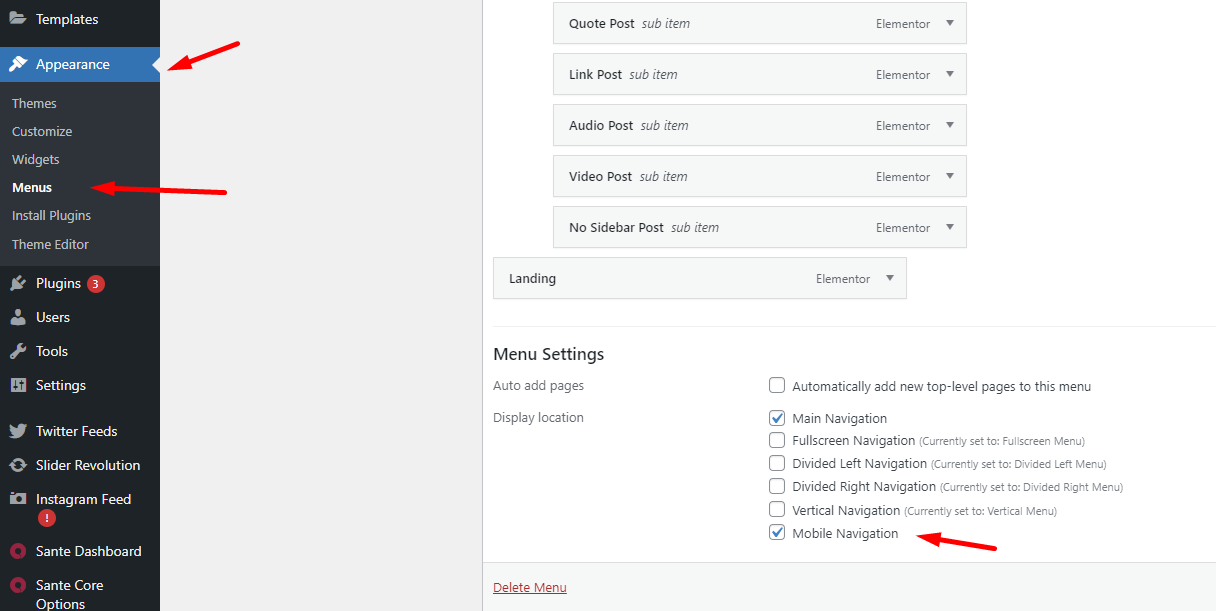Screen dimensions: 1216x611
Task: Open Themes under Appearance
Action: (34, 103)
